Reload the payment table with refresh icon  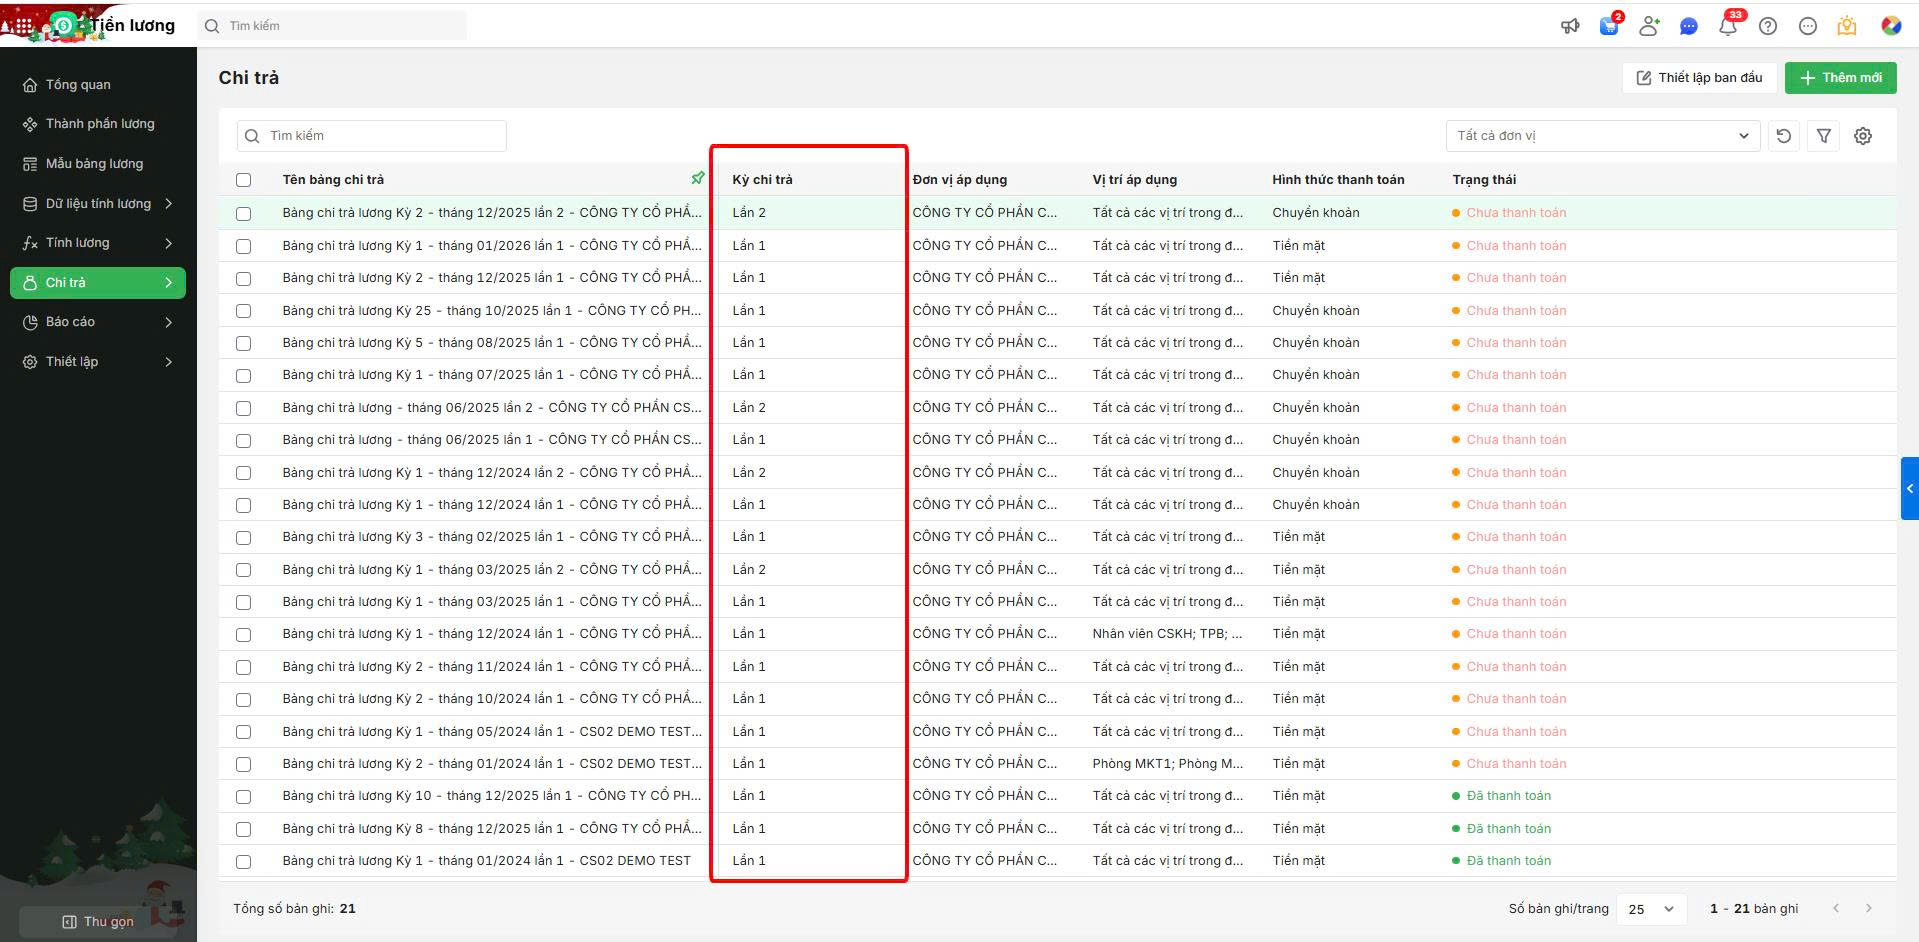click(1783, 136)
